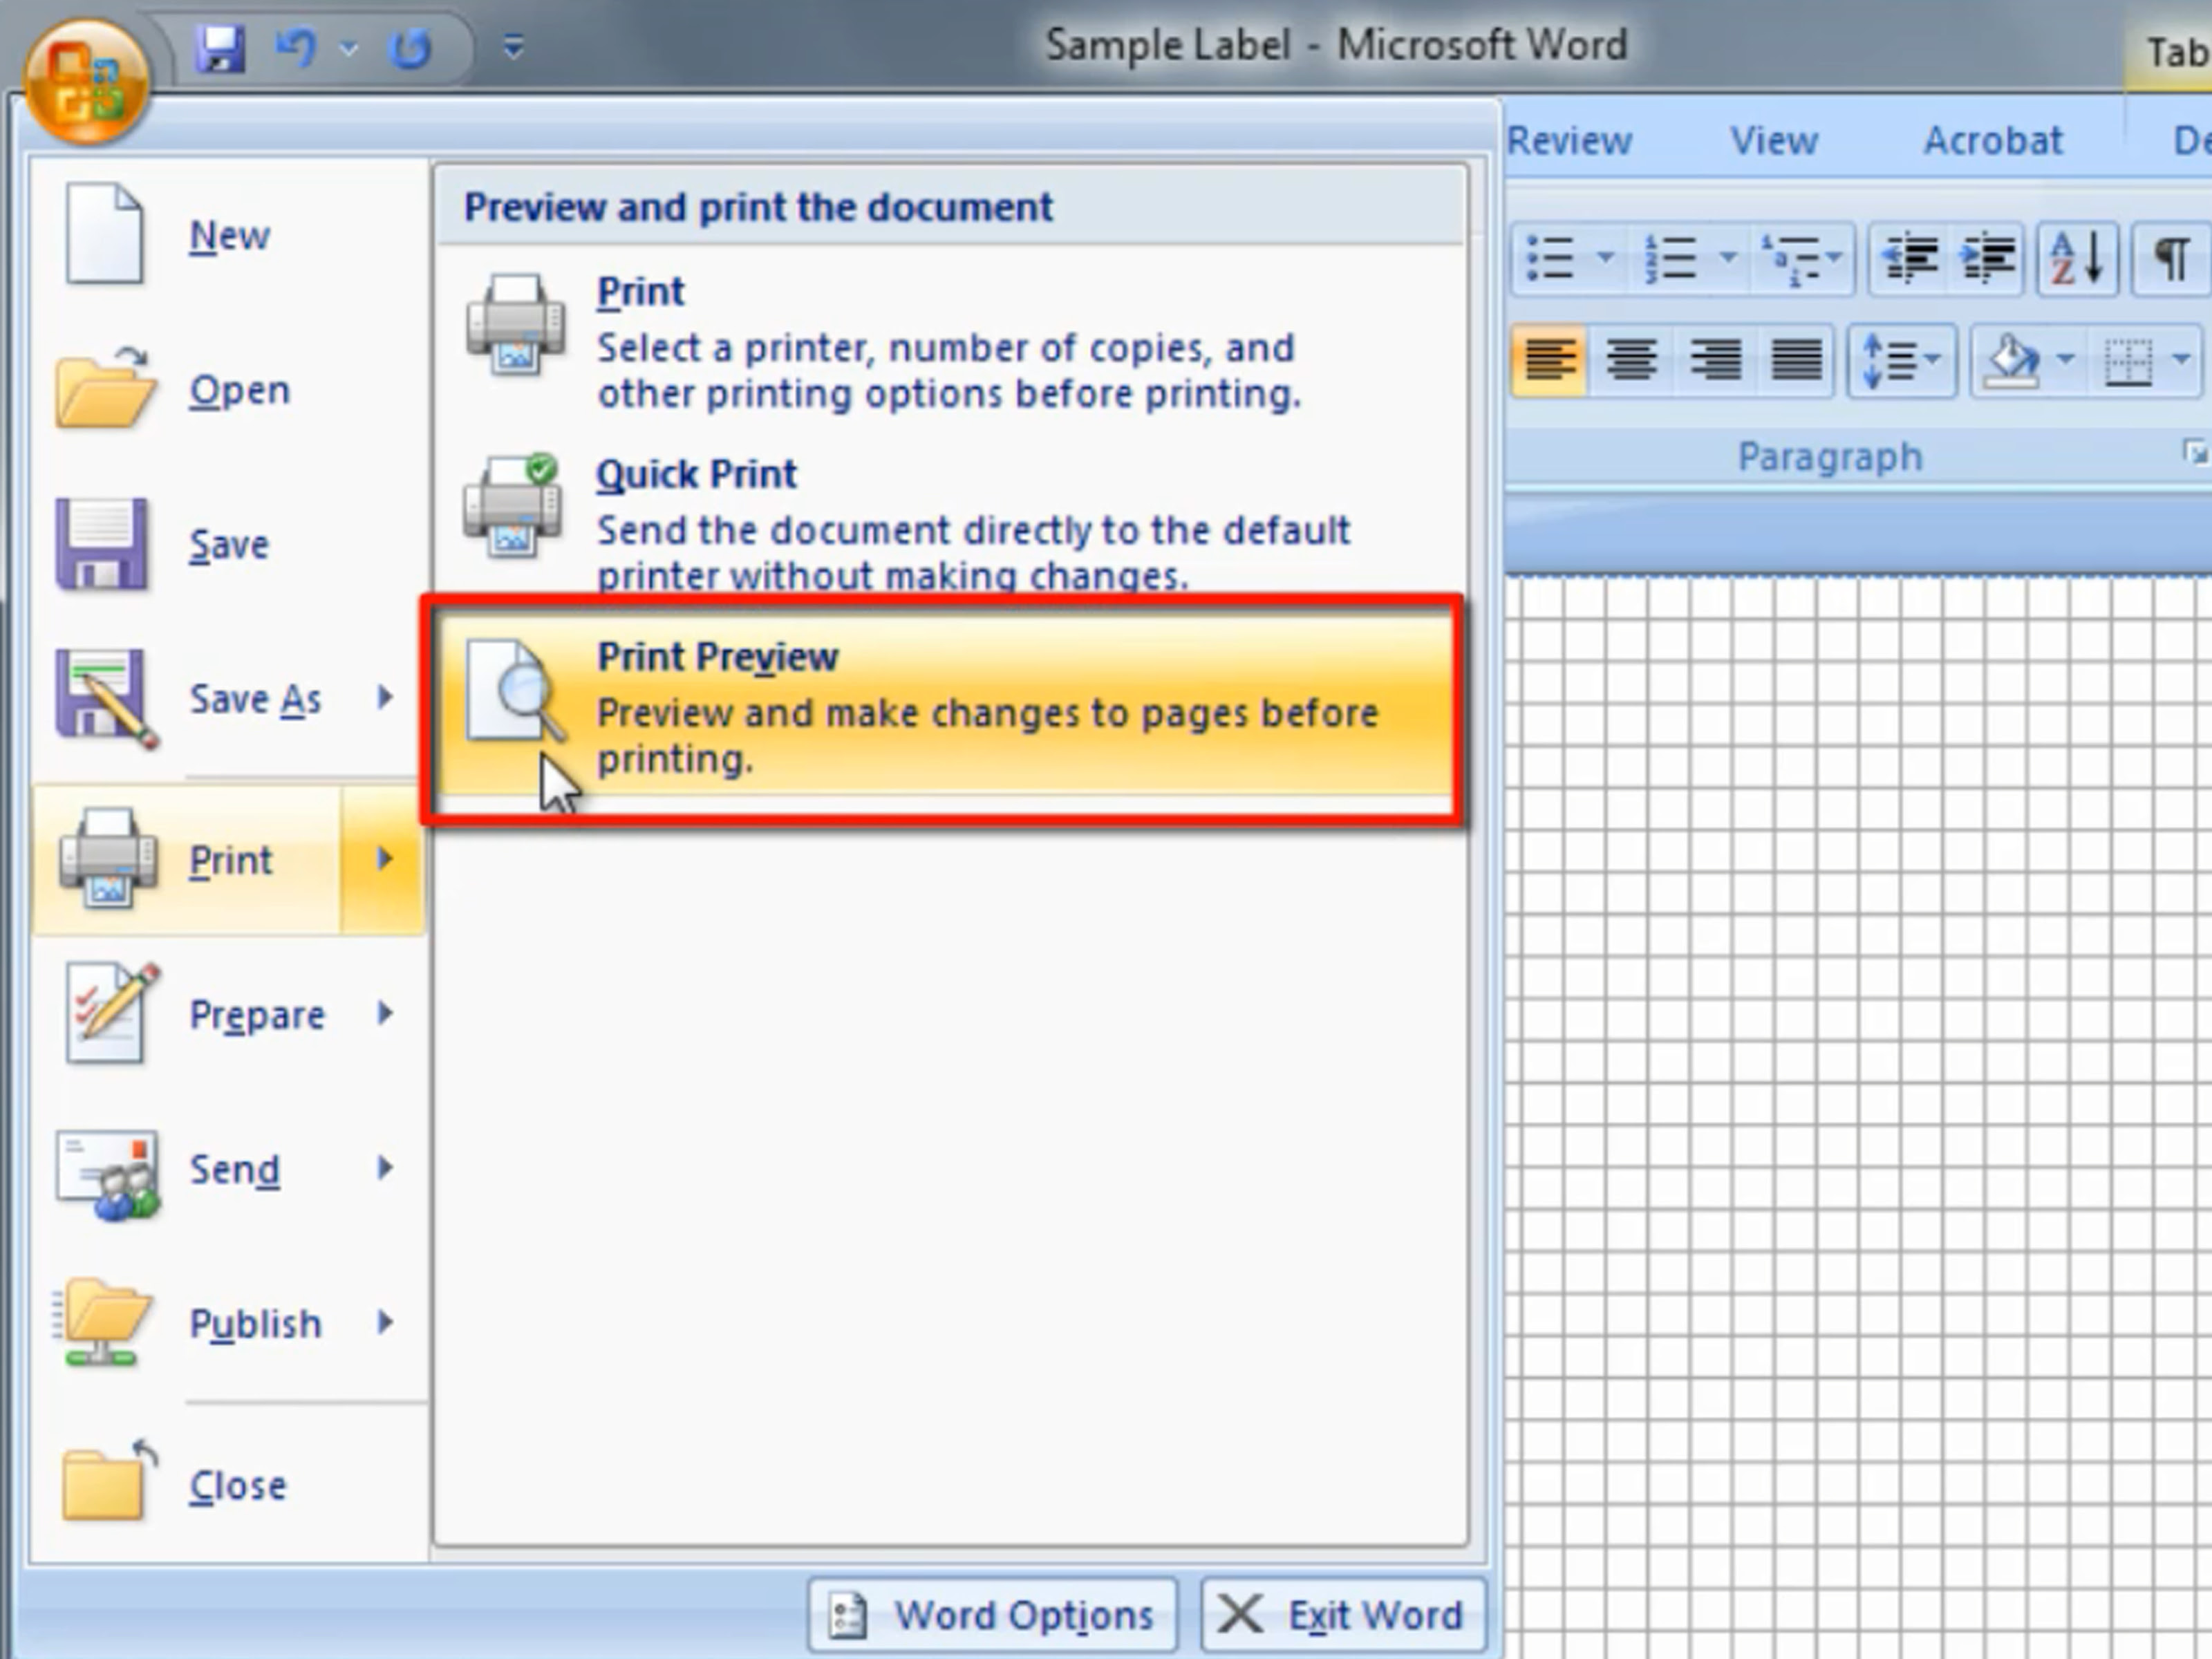Open the Bullets dropdown arrow
Image resolution: width=2212 pixels, height=1659 pixels.
point(1606,259)
